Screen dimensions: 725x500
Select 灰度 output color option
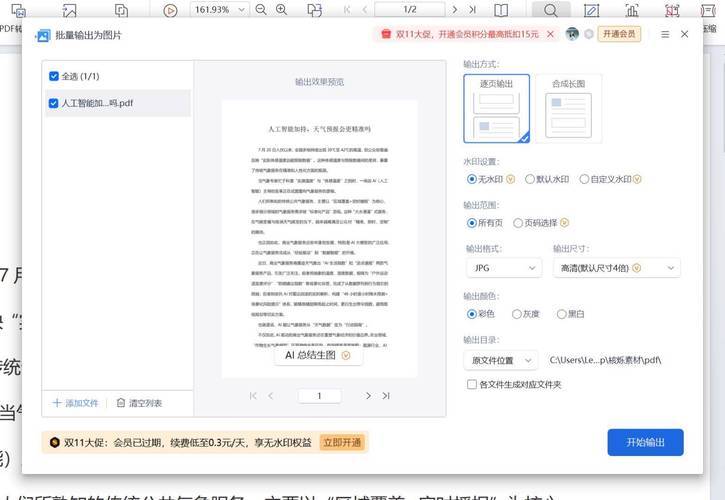point(516,314)
